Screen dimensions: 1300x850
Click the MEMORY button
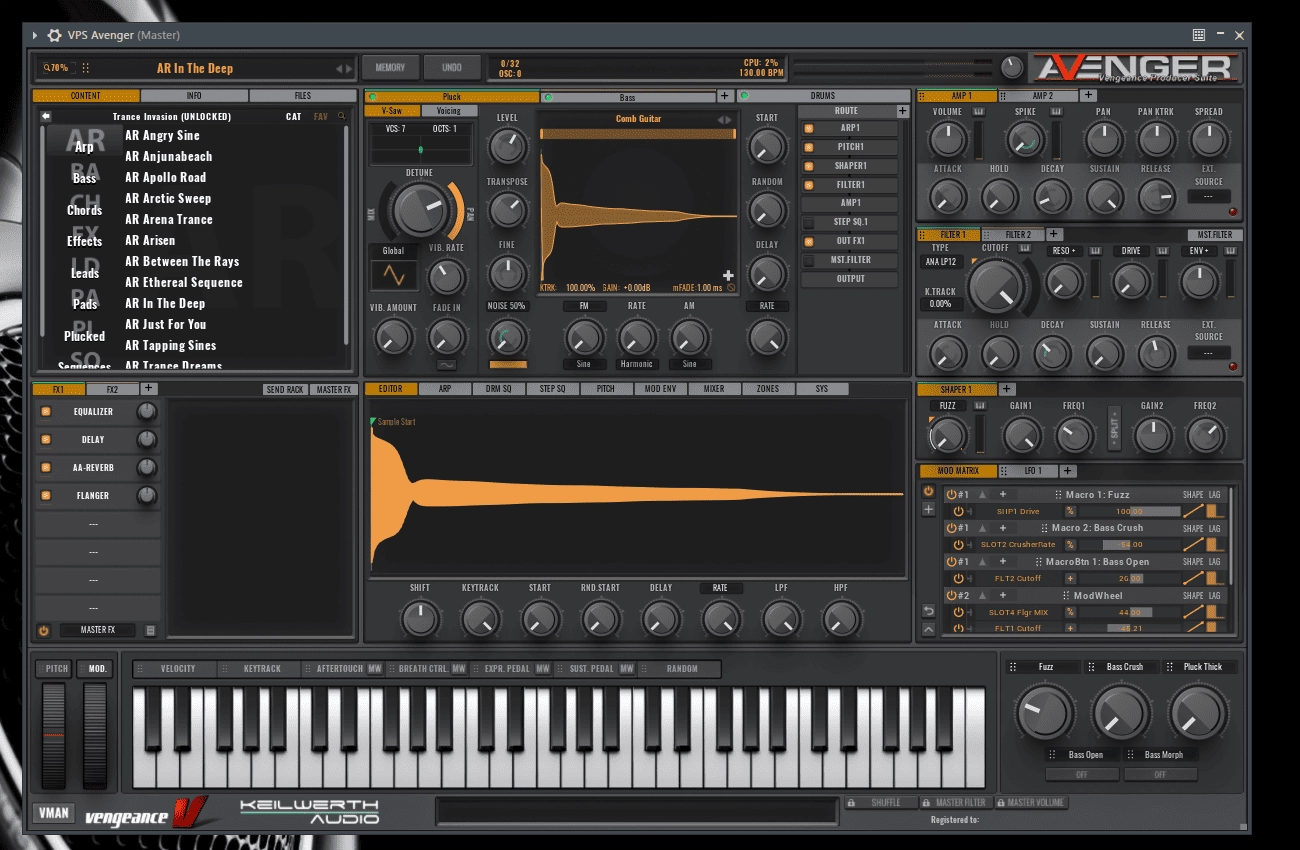(390, 68)
